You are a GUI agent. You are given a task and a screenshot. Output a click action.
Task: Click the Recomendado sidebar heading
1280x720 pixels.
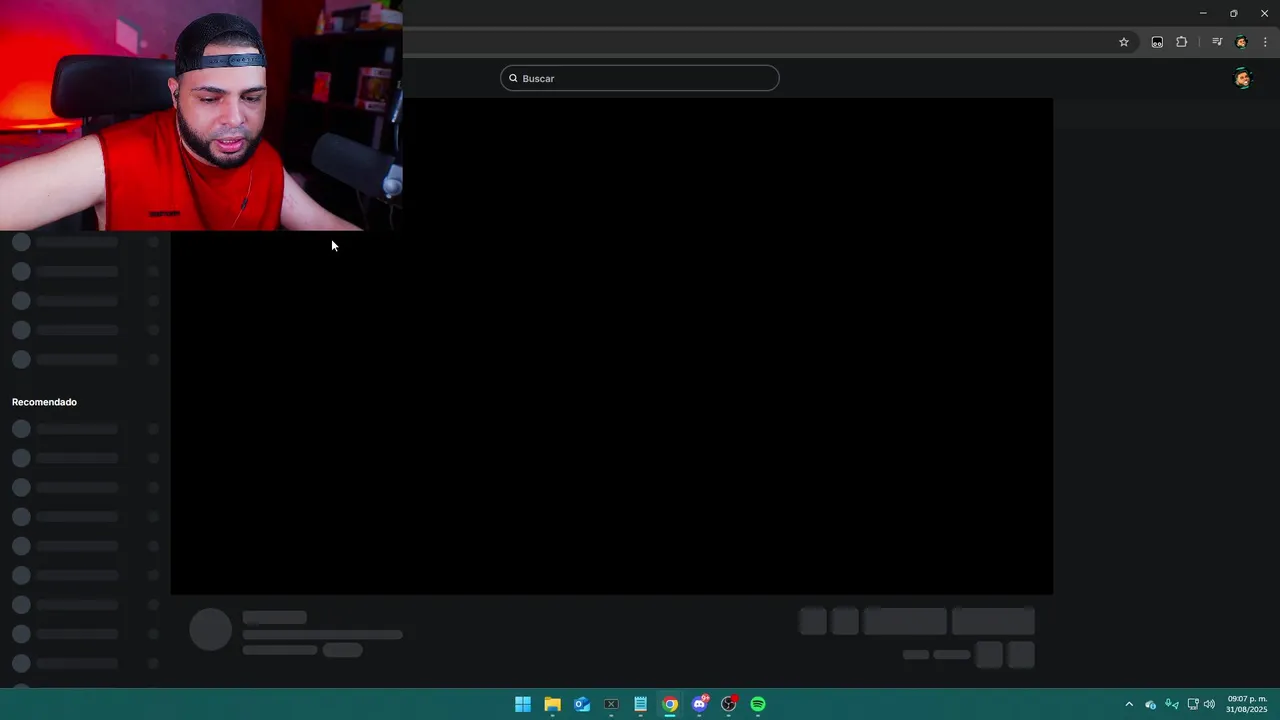point(44,402)
